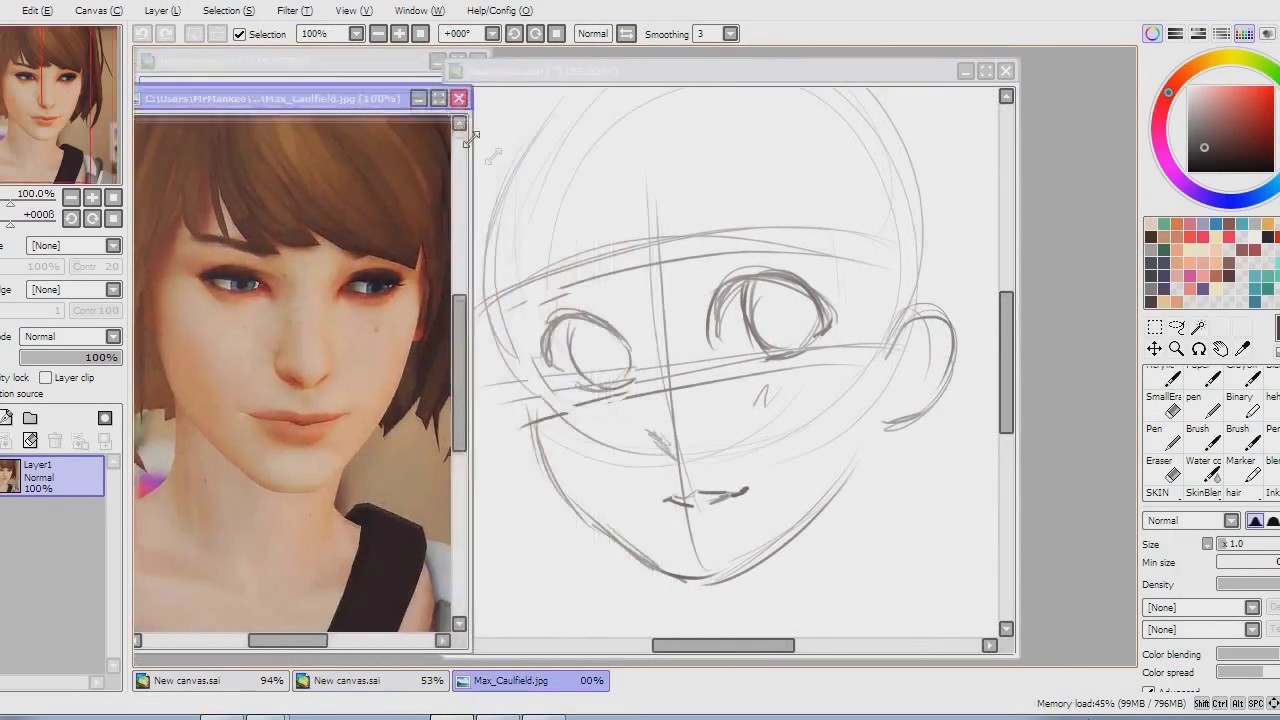1280x720 pixels.
Task: Select the Eyedropper color picker tool
Action: coord(1243,349)
